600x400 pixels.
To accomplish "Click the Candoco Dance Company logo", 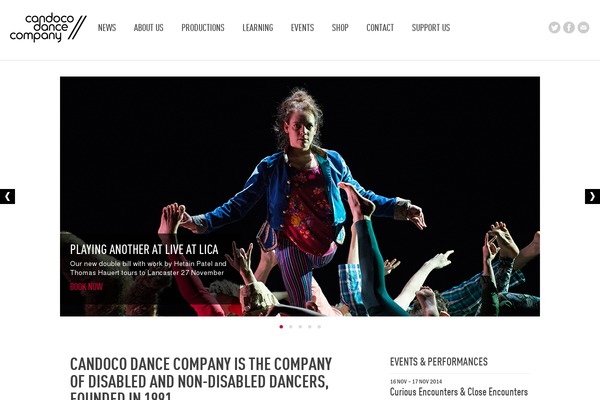I will click(x=48, y=28).
